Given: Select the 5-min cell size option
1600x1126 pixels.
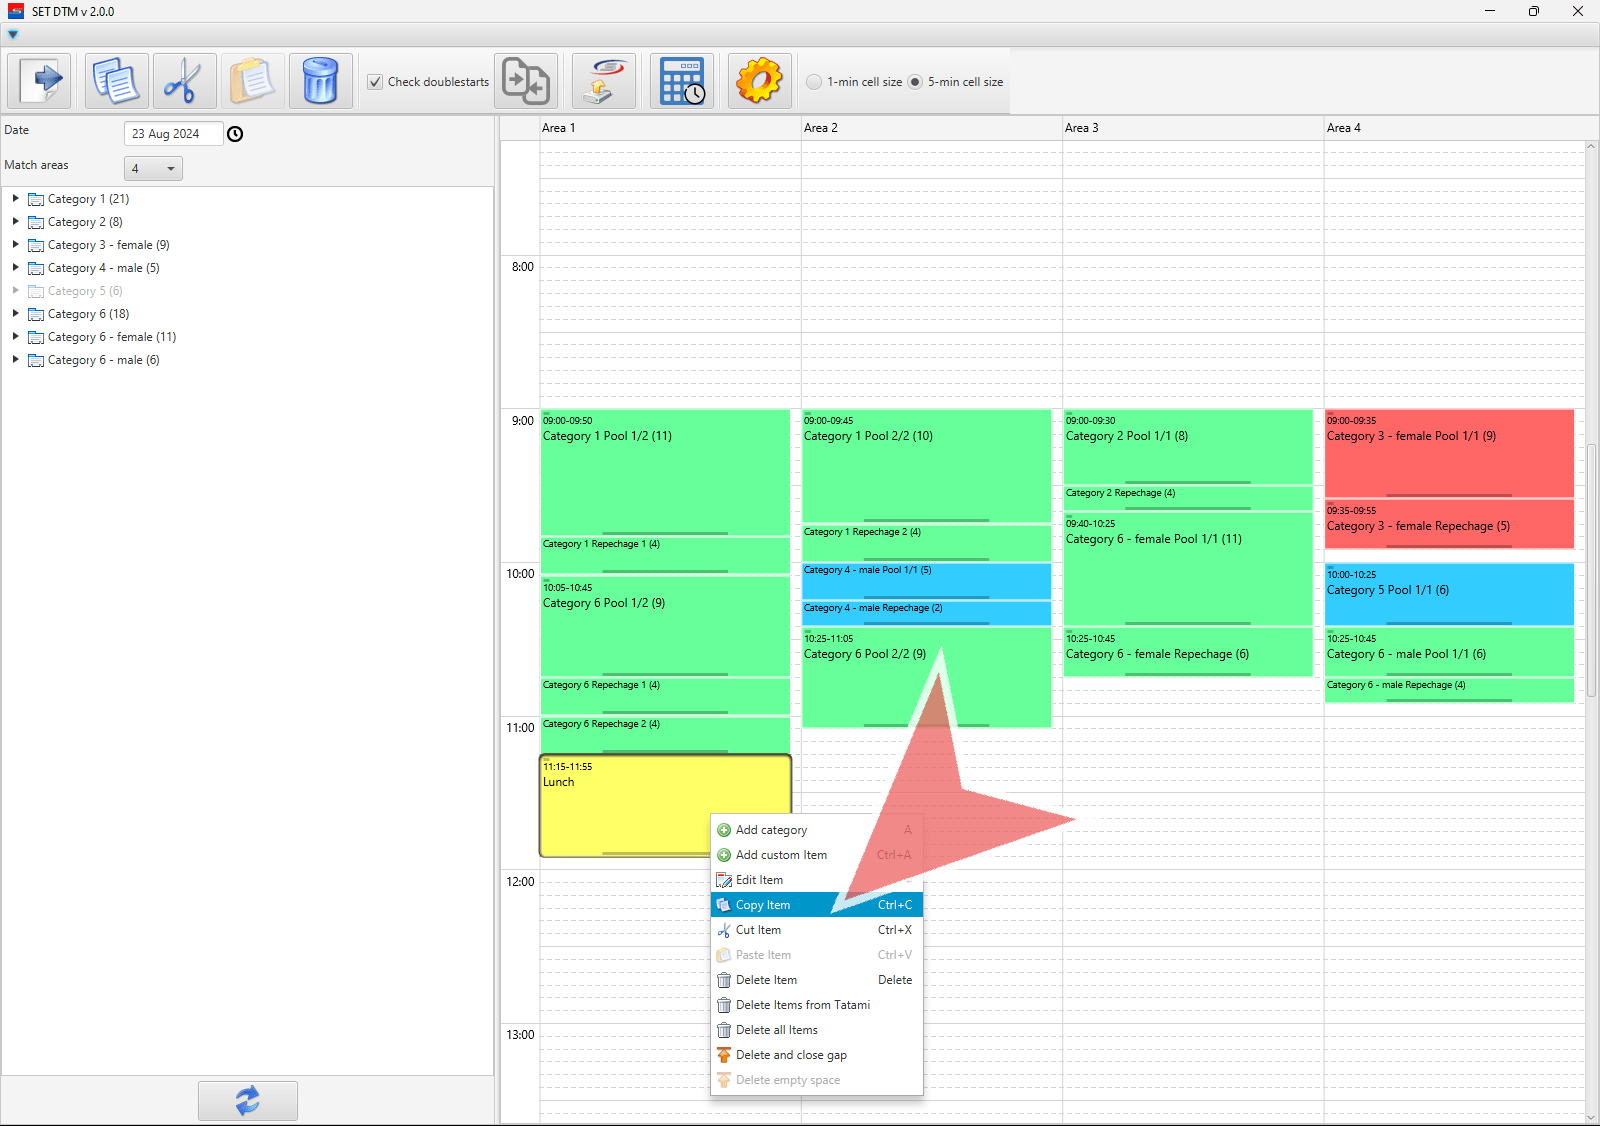Looking at the screenshot, I should point(915,82).
